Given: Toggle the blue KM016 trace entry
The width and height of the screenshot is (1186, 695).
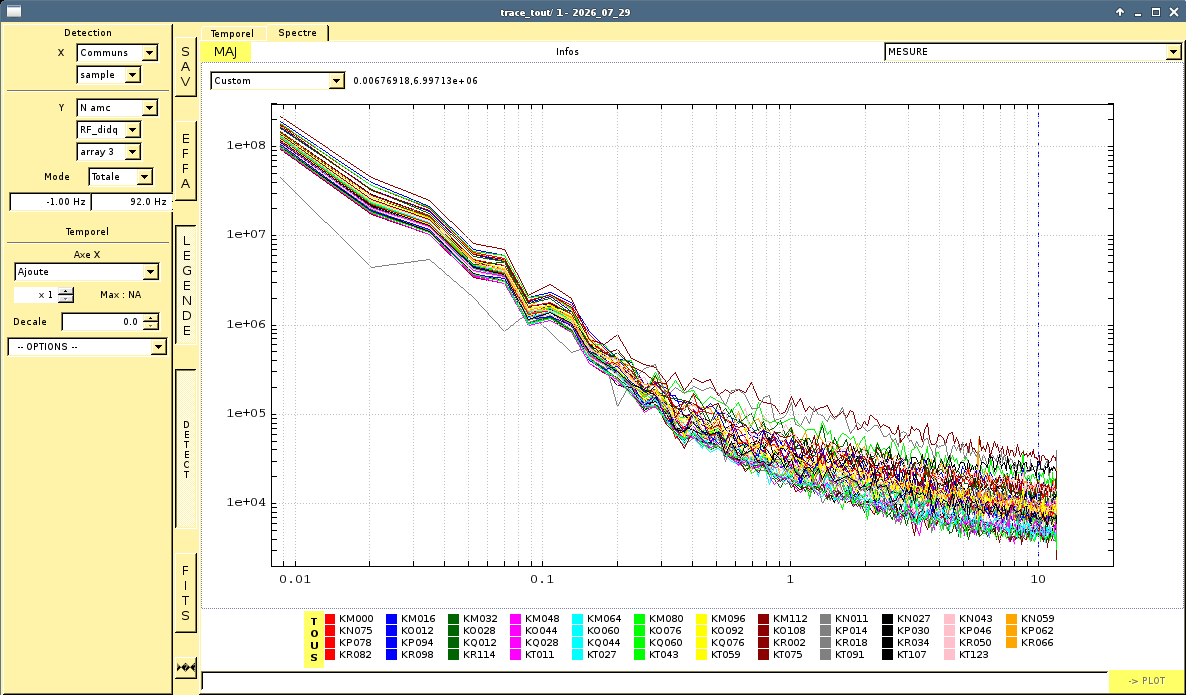Looking at the screenshot, I should (x=418, y=619).
